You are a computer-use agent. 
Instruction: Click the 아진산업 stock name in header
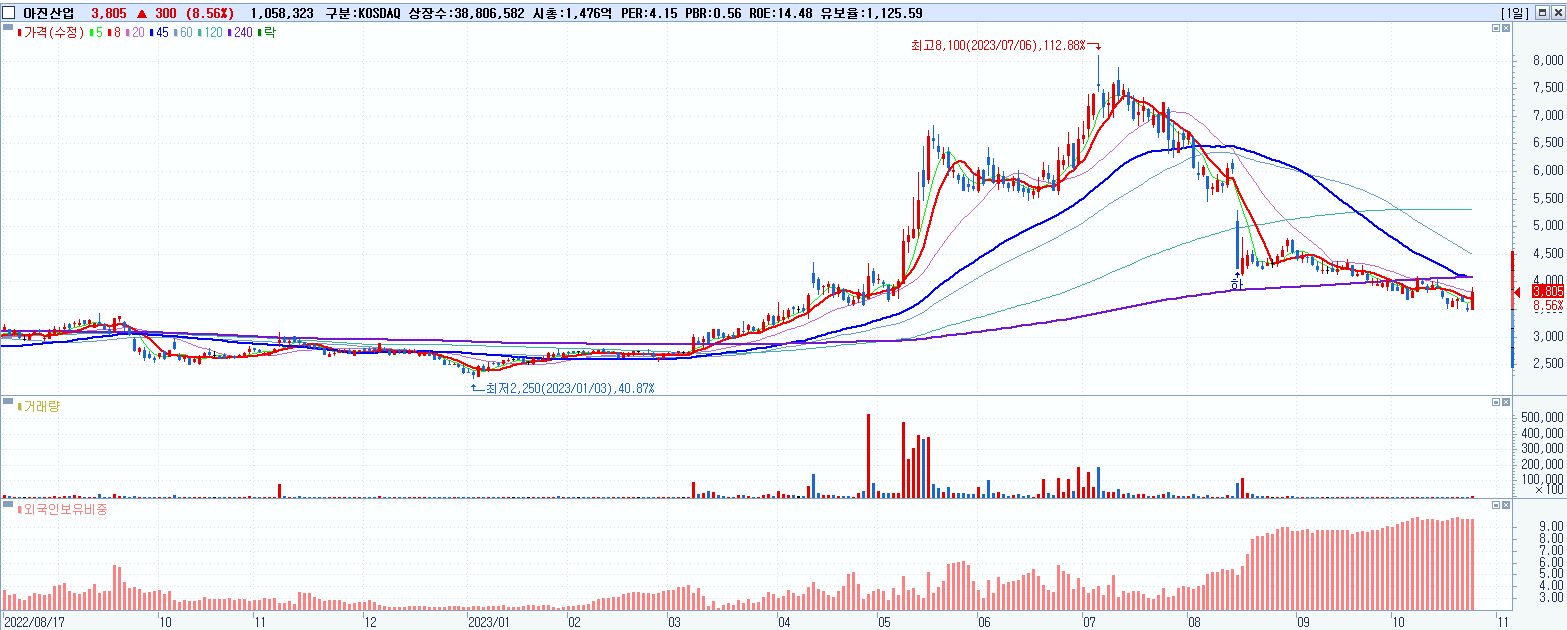click(47, 12)
